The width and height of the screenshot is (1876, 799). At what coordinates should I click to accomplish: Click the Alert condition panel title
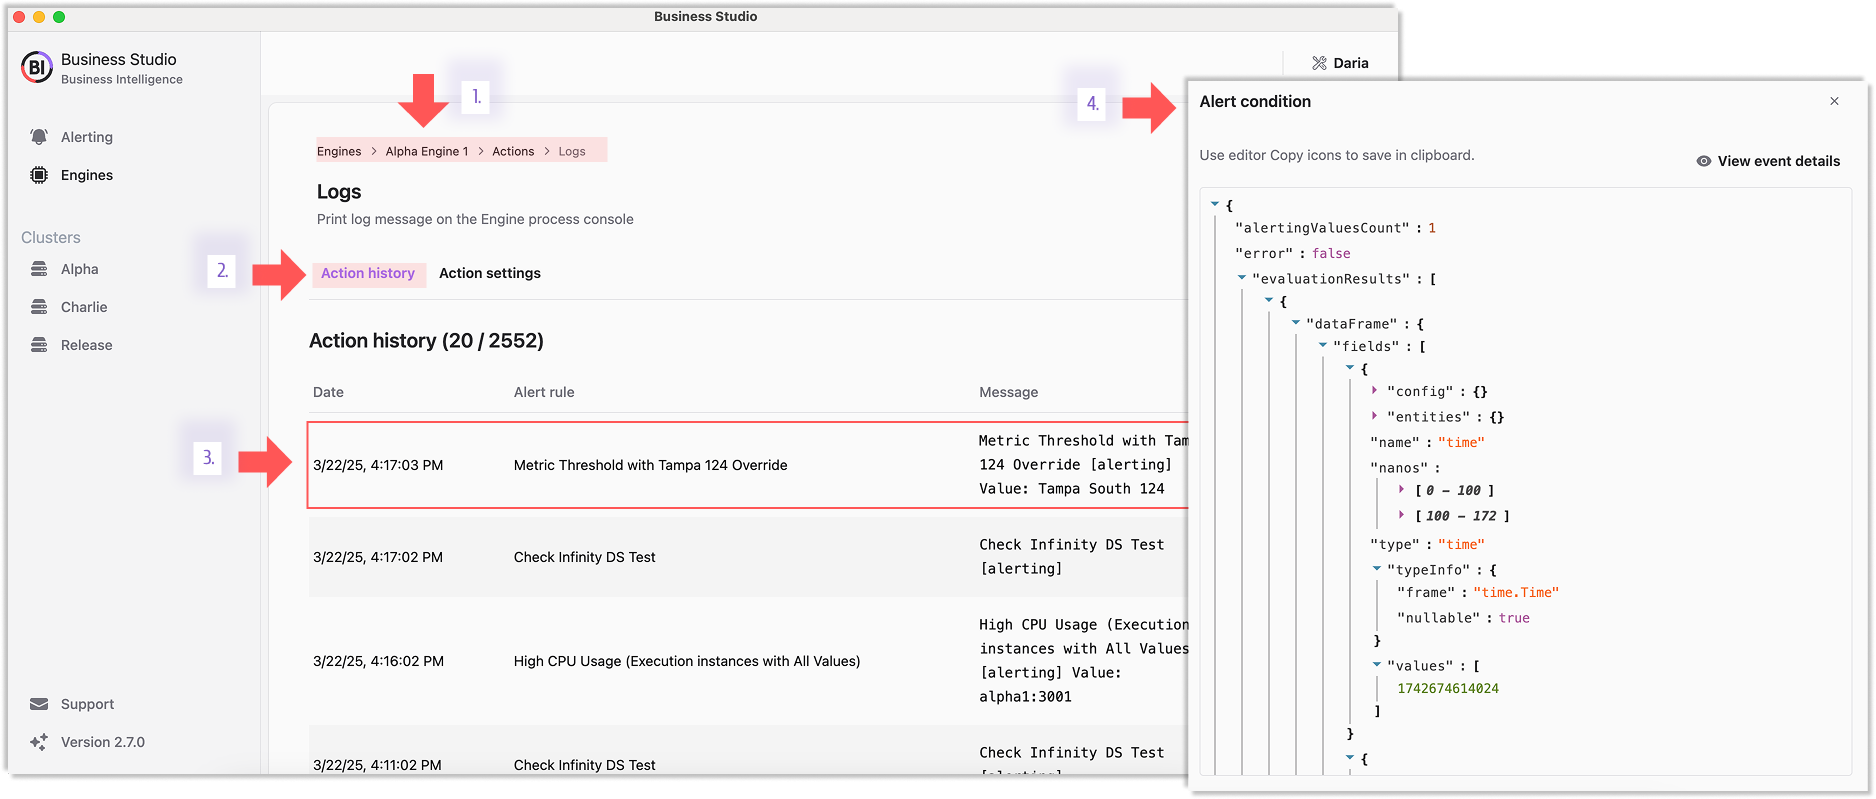click(1255, 101)
